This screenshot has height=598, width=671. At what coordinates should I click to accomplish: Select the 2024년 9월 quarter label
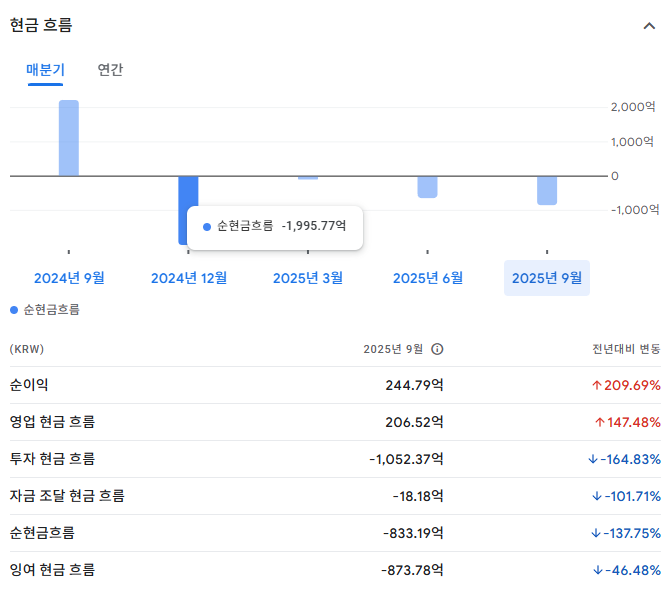click(69, 278)
